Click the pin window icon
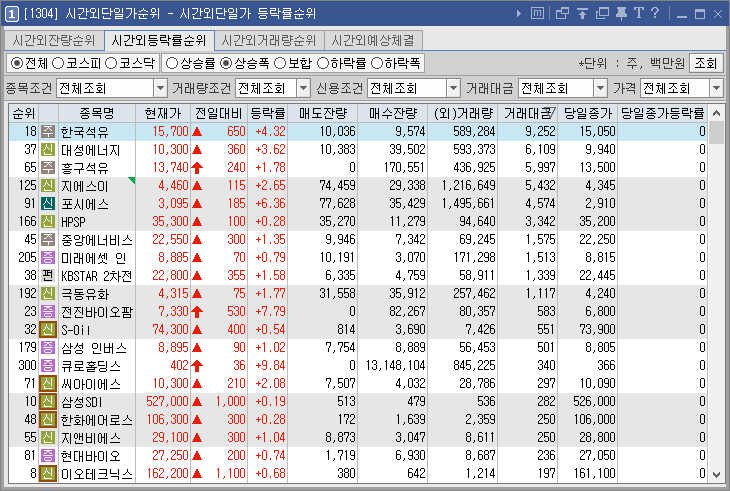 (621, 13)
